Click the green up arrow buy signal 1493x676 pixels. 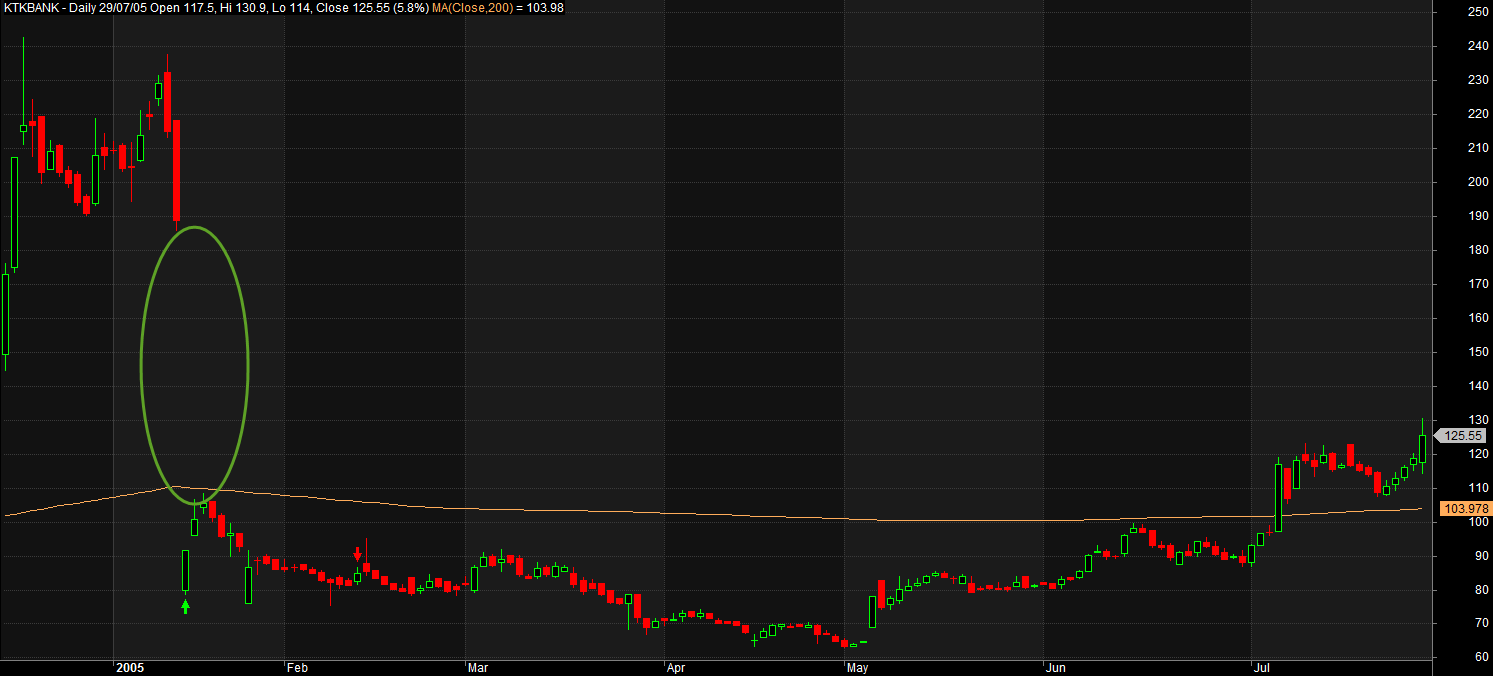coord(185,606)
